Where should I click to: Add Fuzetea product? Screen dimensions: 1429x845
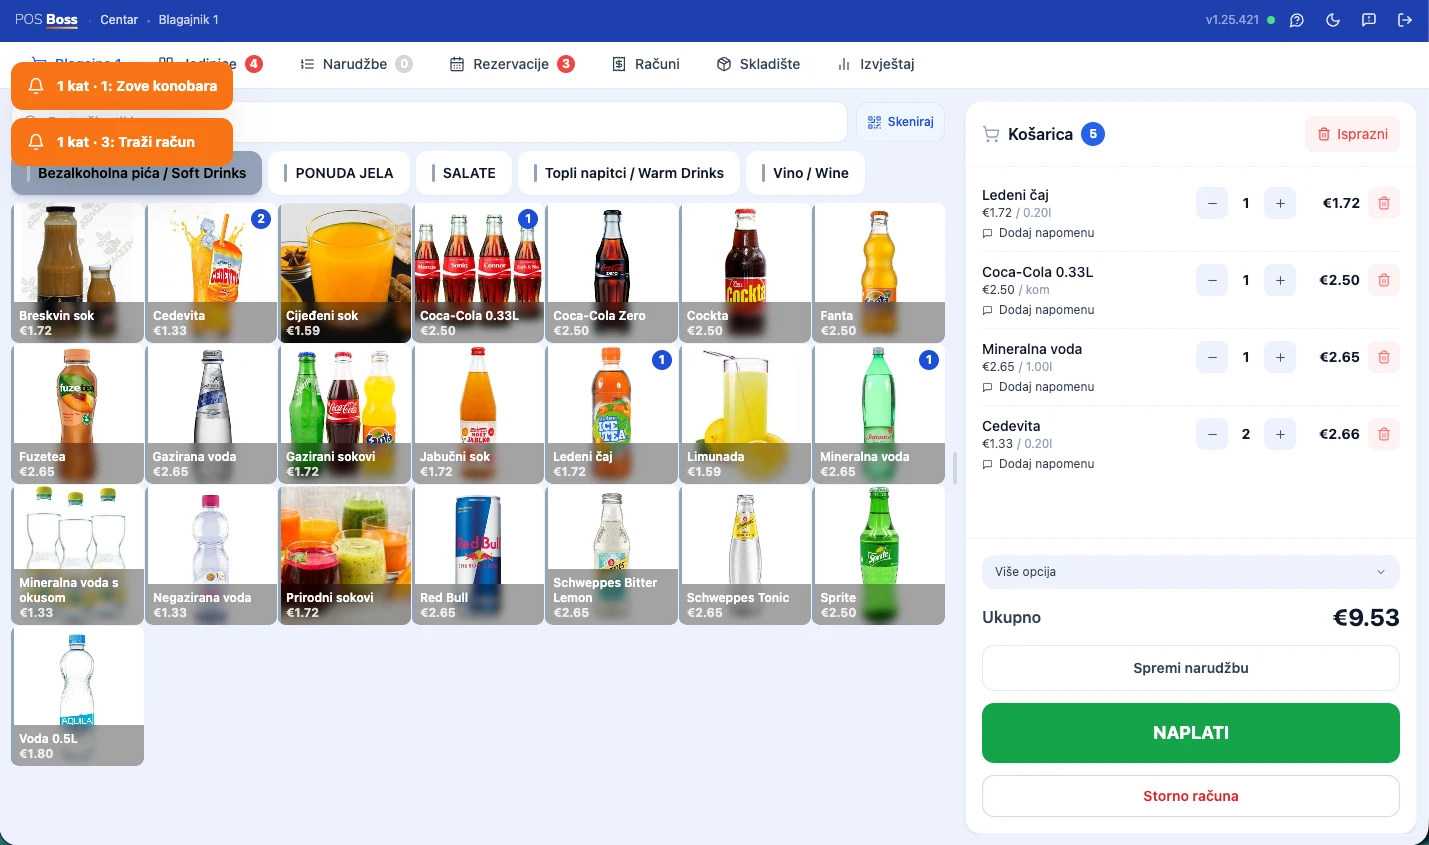[78, 414]
